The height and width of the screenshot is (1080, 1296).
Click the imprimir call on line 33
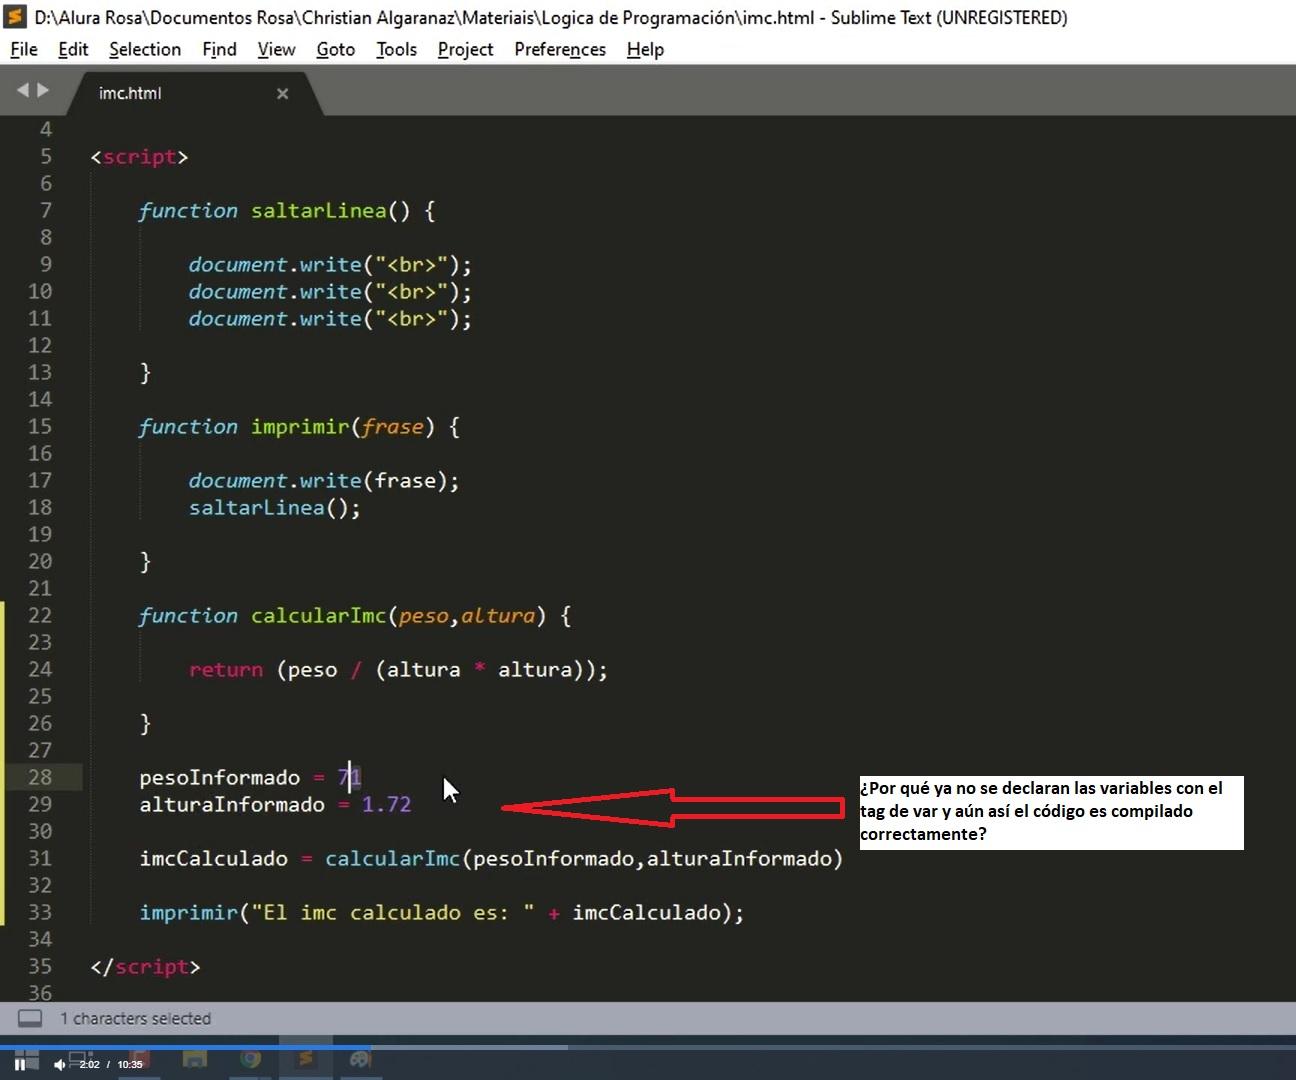tap(189, 913)
